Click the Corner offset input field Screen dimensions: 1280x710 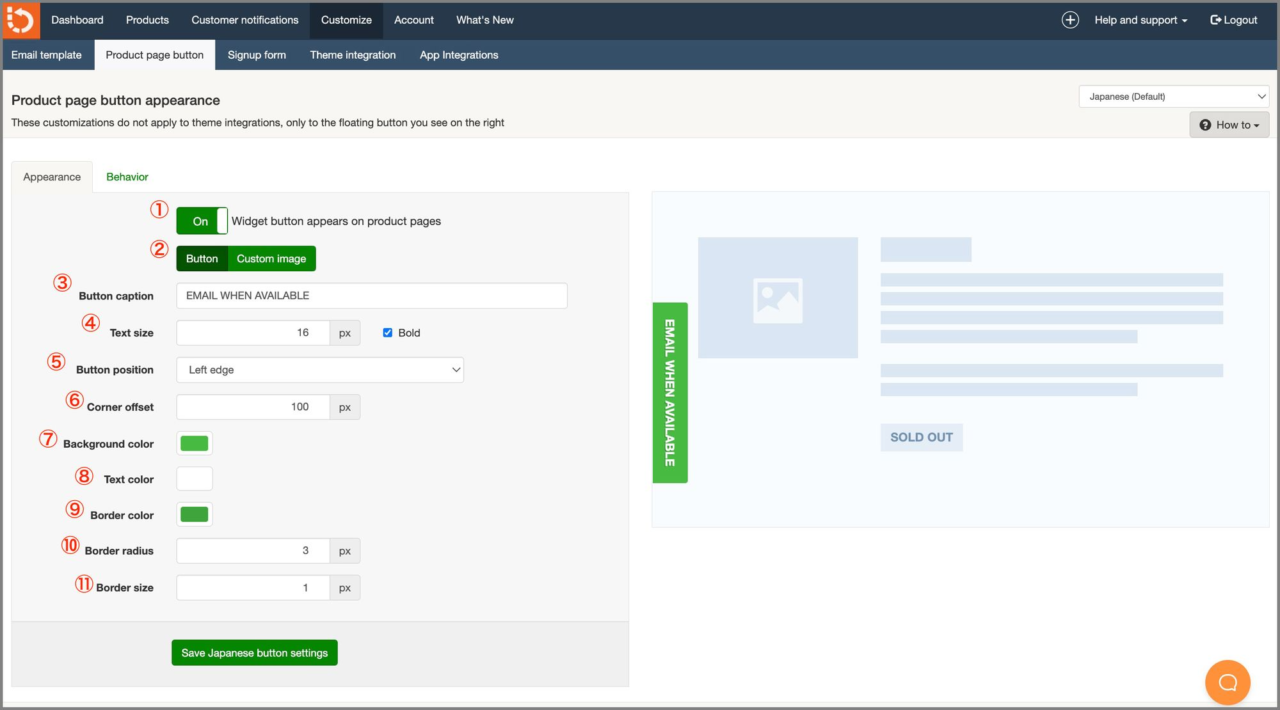coord(253,407)
